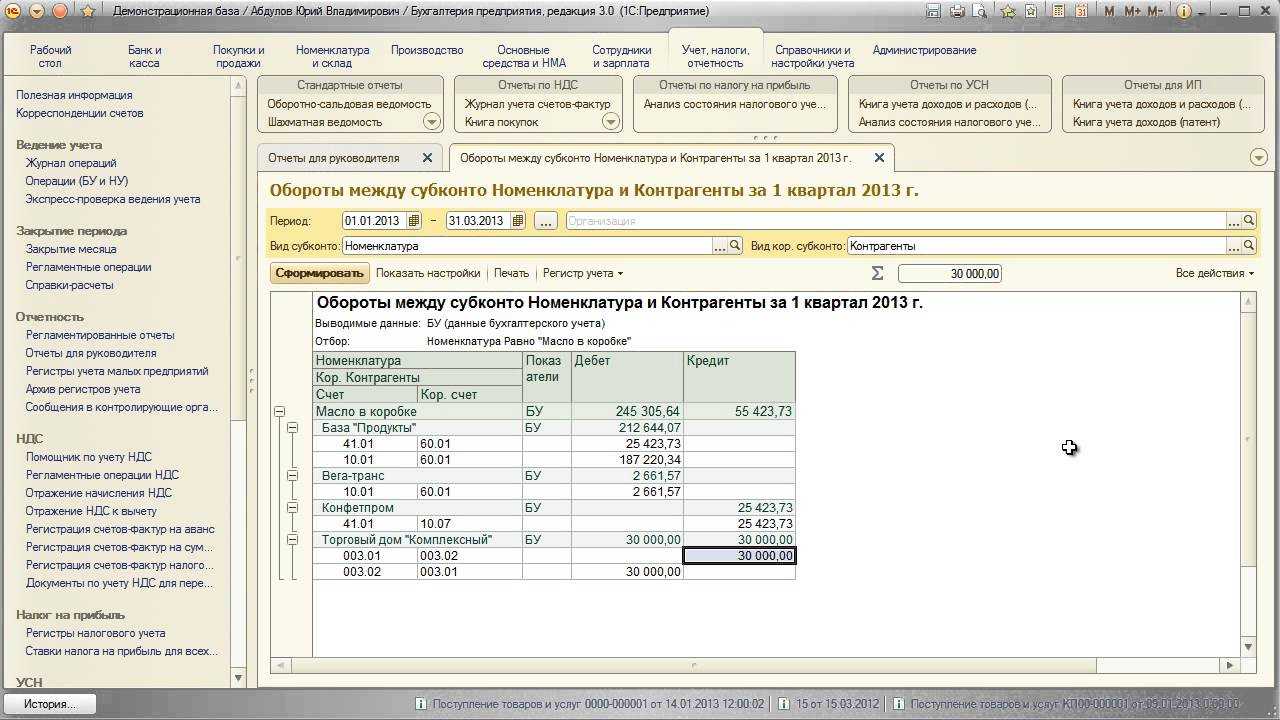This screenshot has height=720, width=1280.
Task: Click the report's vertical scrollbar
Action: pyautogui.click(x=1248, y=475)
